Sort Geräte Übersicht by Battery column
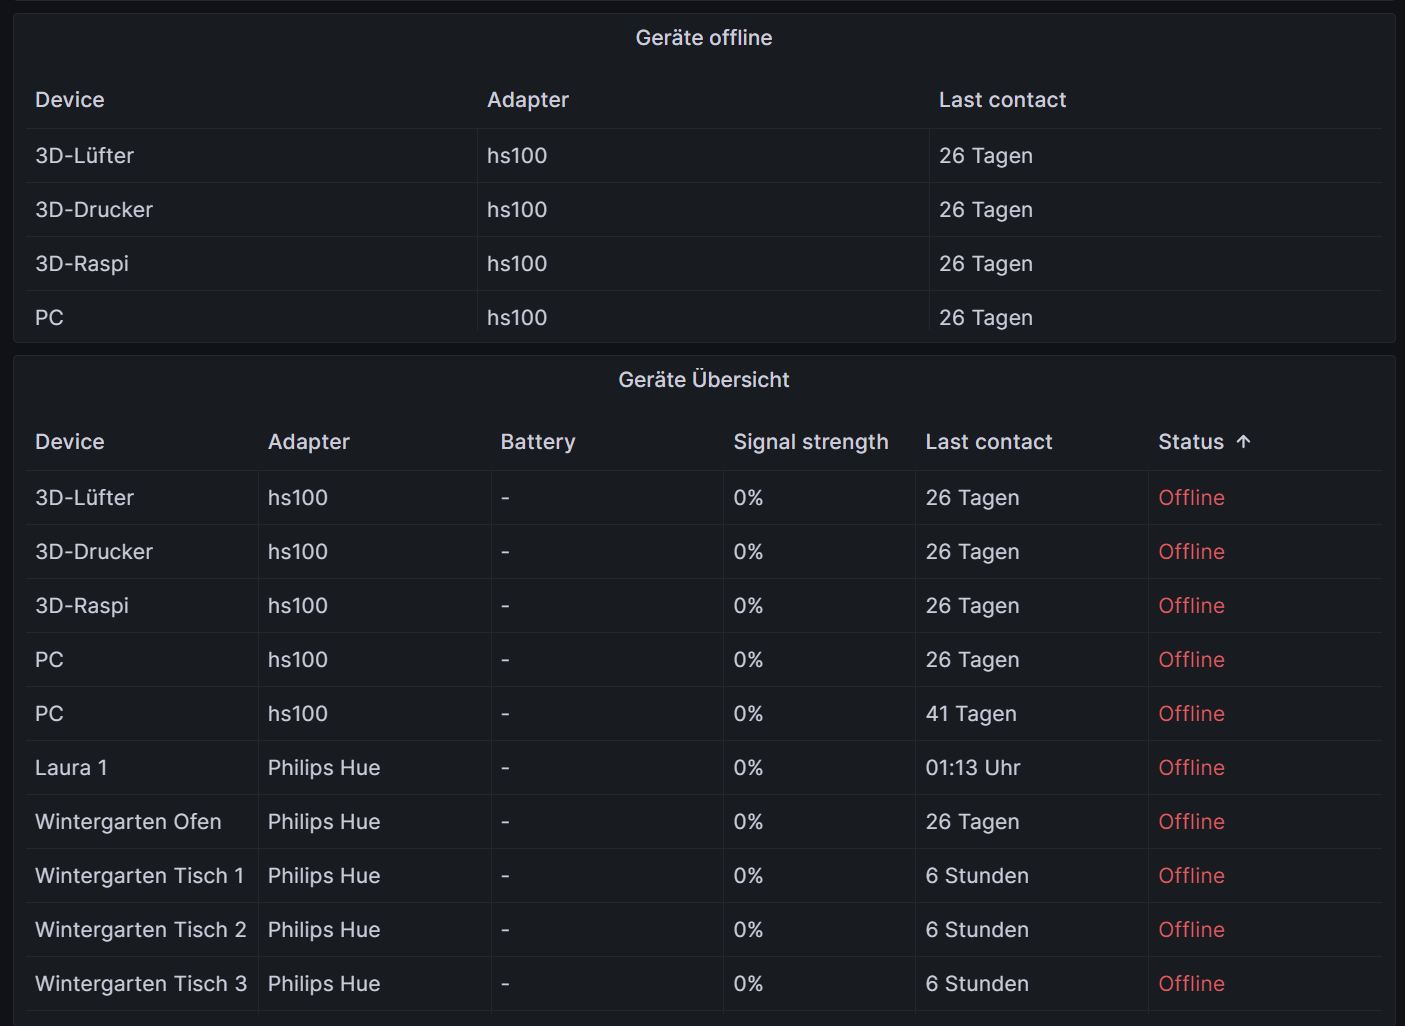The image size is (1405, 1026). click(537, 442)
